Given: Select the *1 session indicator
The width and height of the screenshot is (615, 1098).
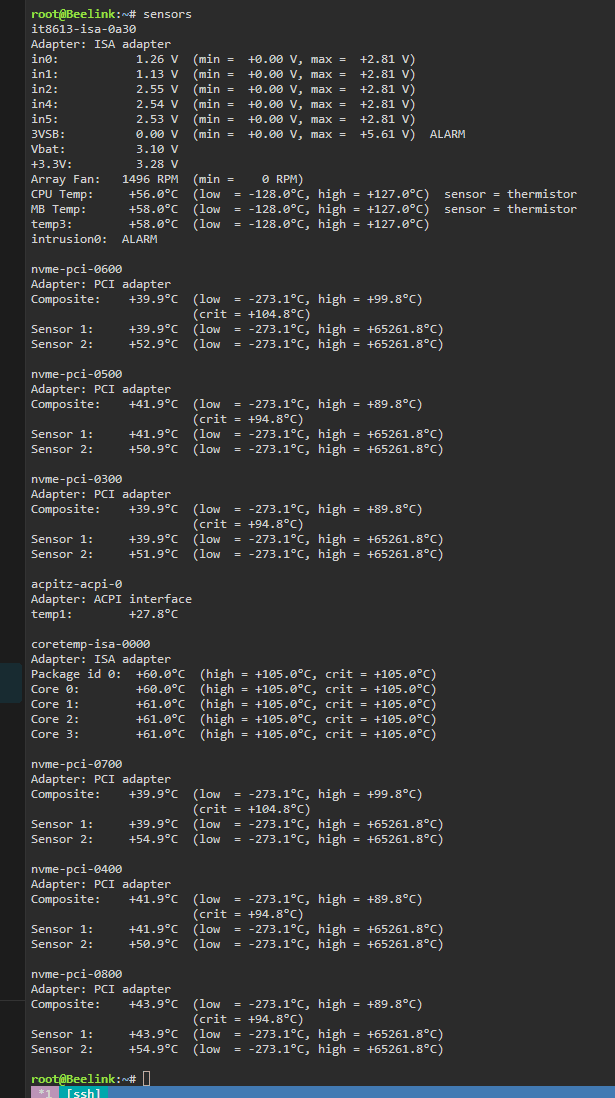Looking at the screenshot, I should 43,1092.
